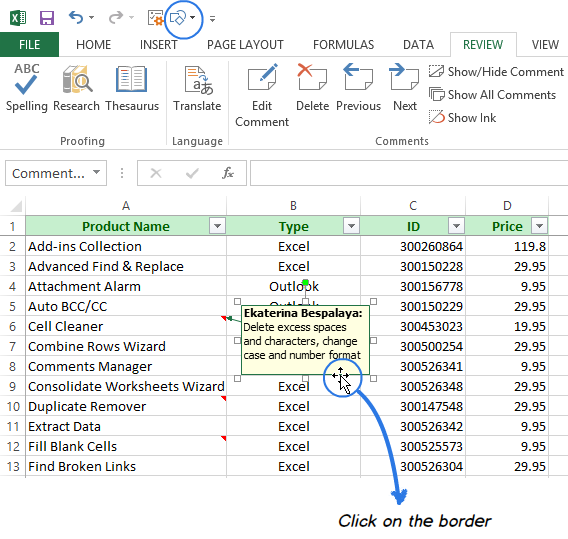Screen dimensions: 568x539
Task: Select row 10 header
Action: tap(13, 406)
